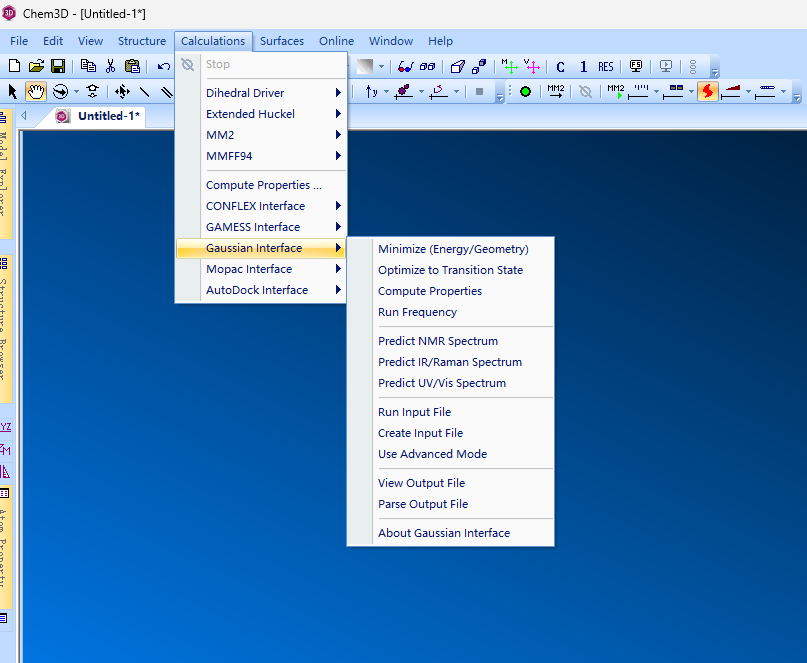
Task: Select the Double Bond drawing tool
Action: click(x=166, y=92)
